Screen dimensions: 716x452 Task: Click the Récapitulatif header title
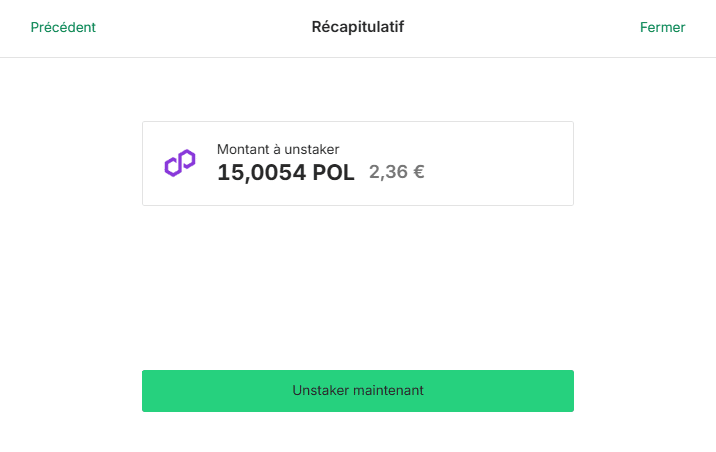(358, 27)
